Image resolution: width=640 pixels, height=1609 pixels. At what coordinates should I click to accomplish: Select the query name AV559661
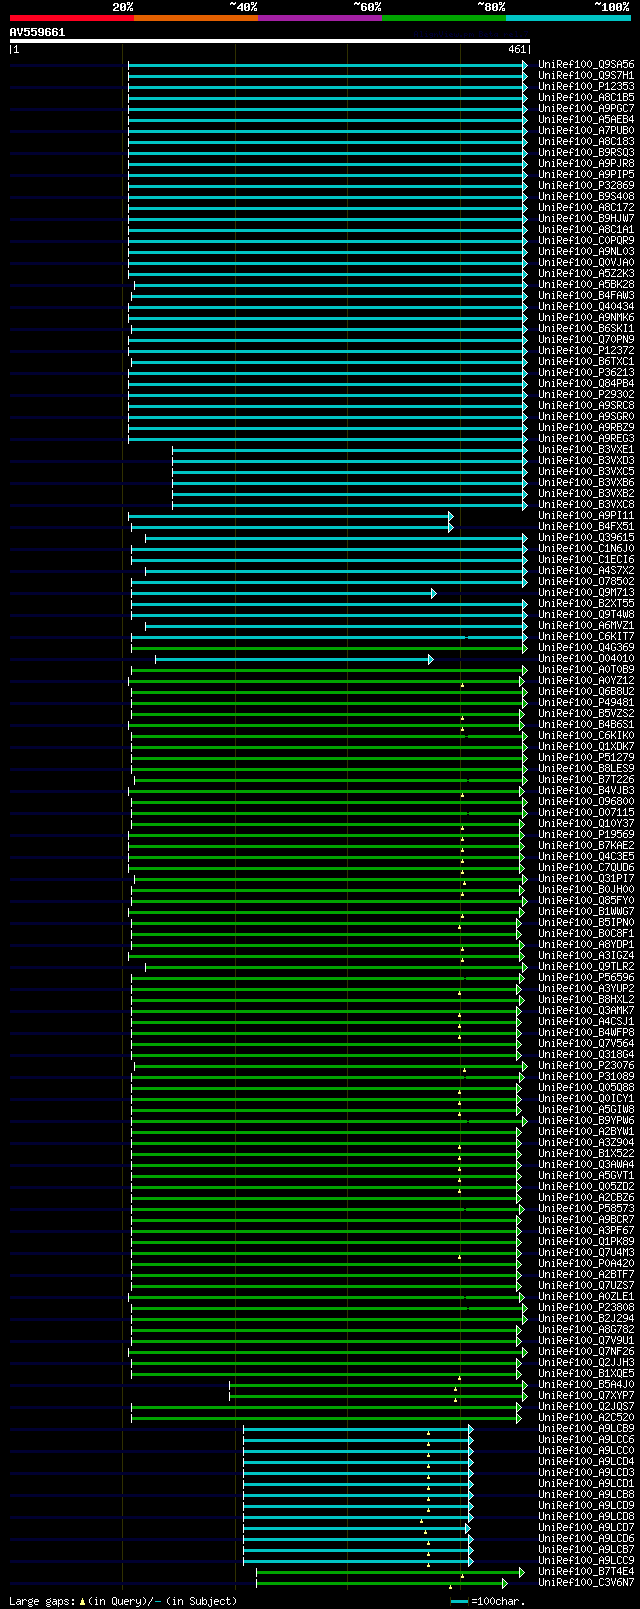point(37,32)
